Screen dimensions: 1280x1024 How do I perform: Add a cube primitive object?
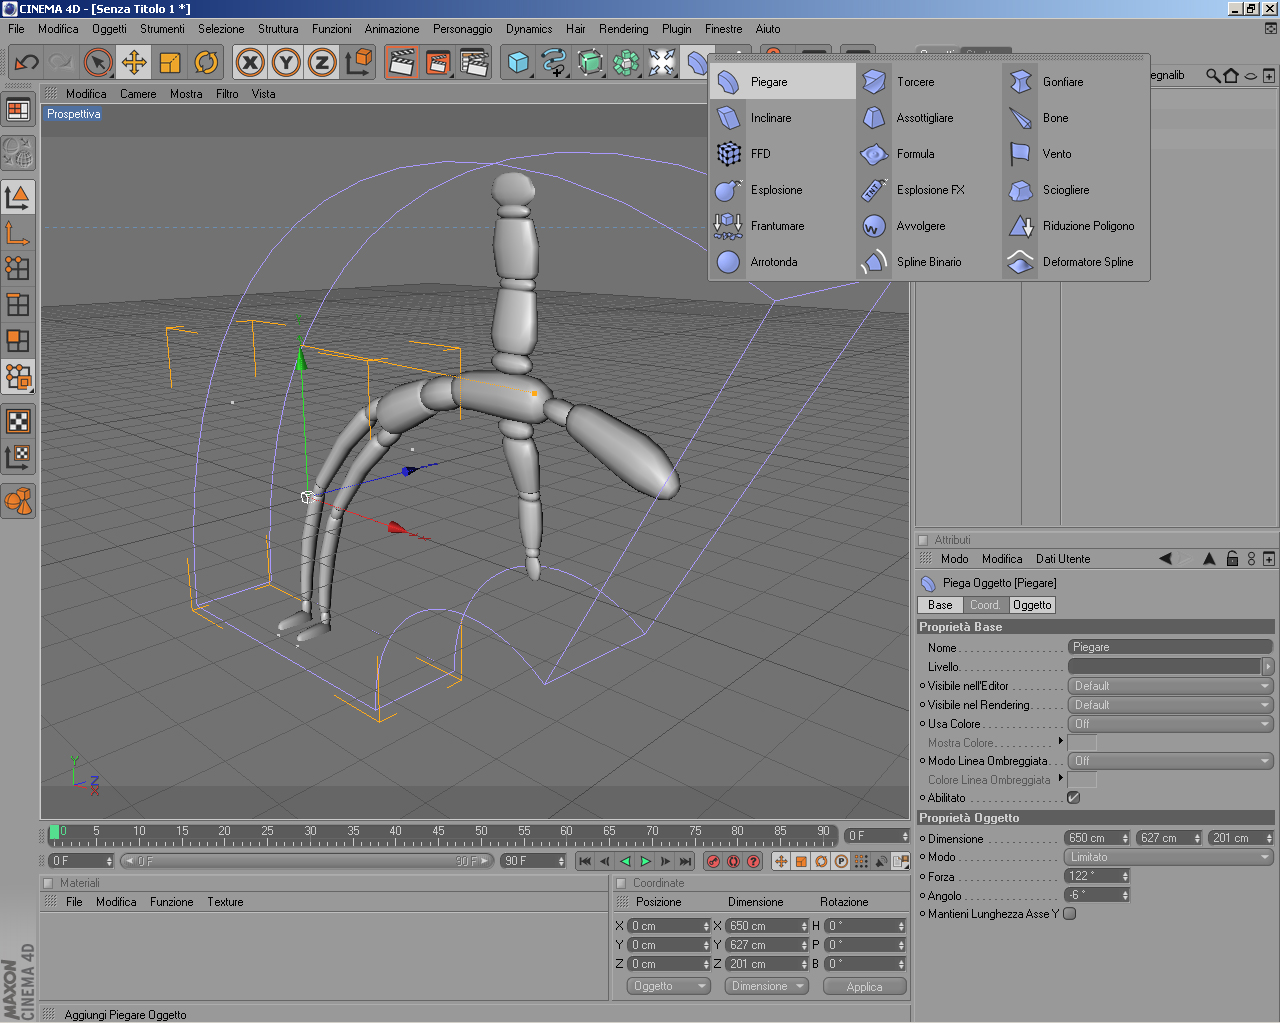pyautogui.click(x=518, y=63)
